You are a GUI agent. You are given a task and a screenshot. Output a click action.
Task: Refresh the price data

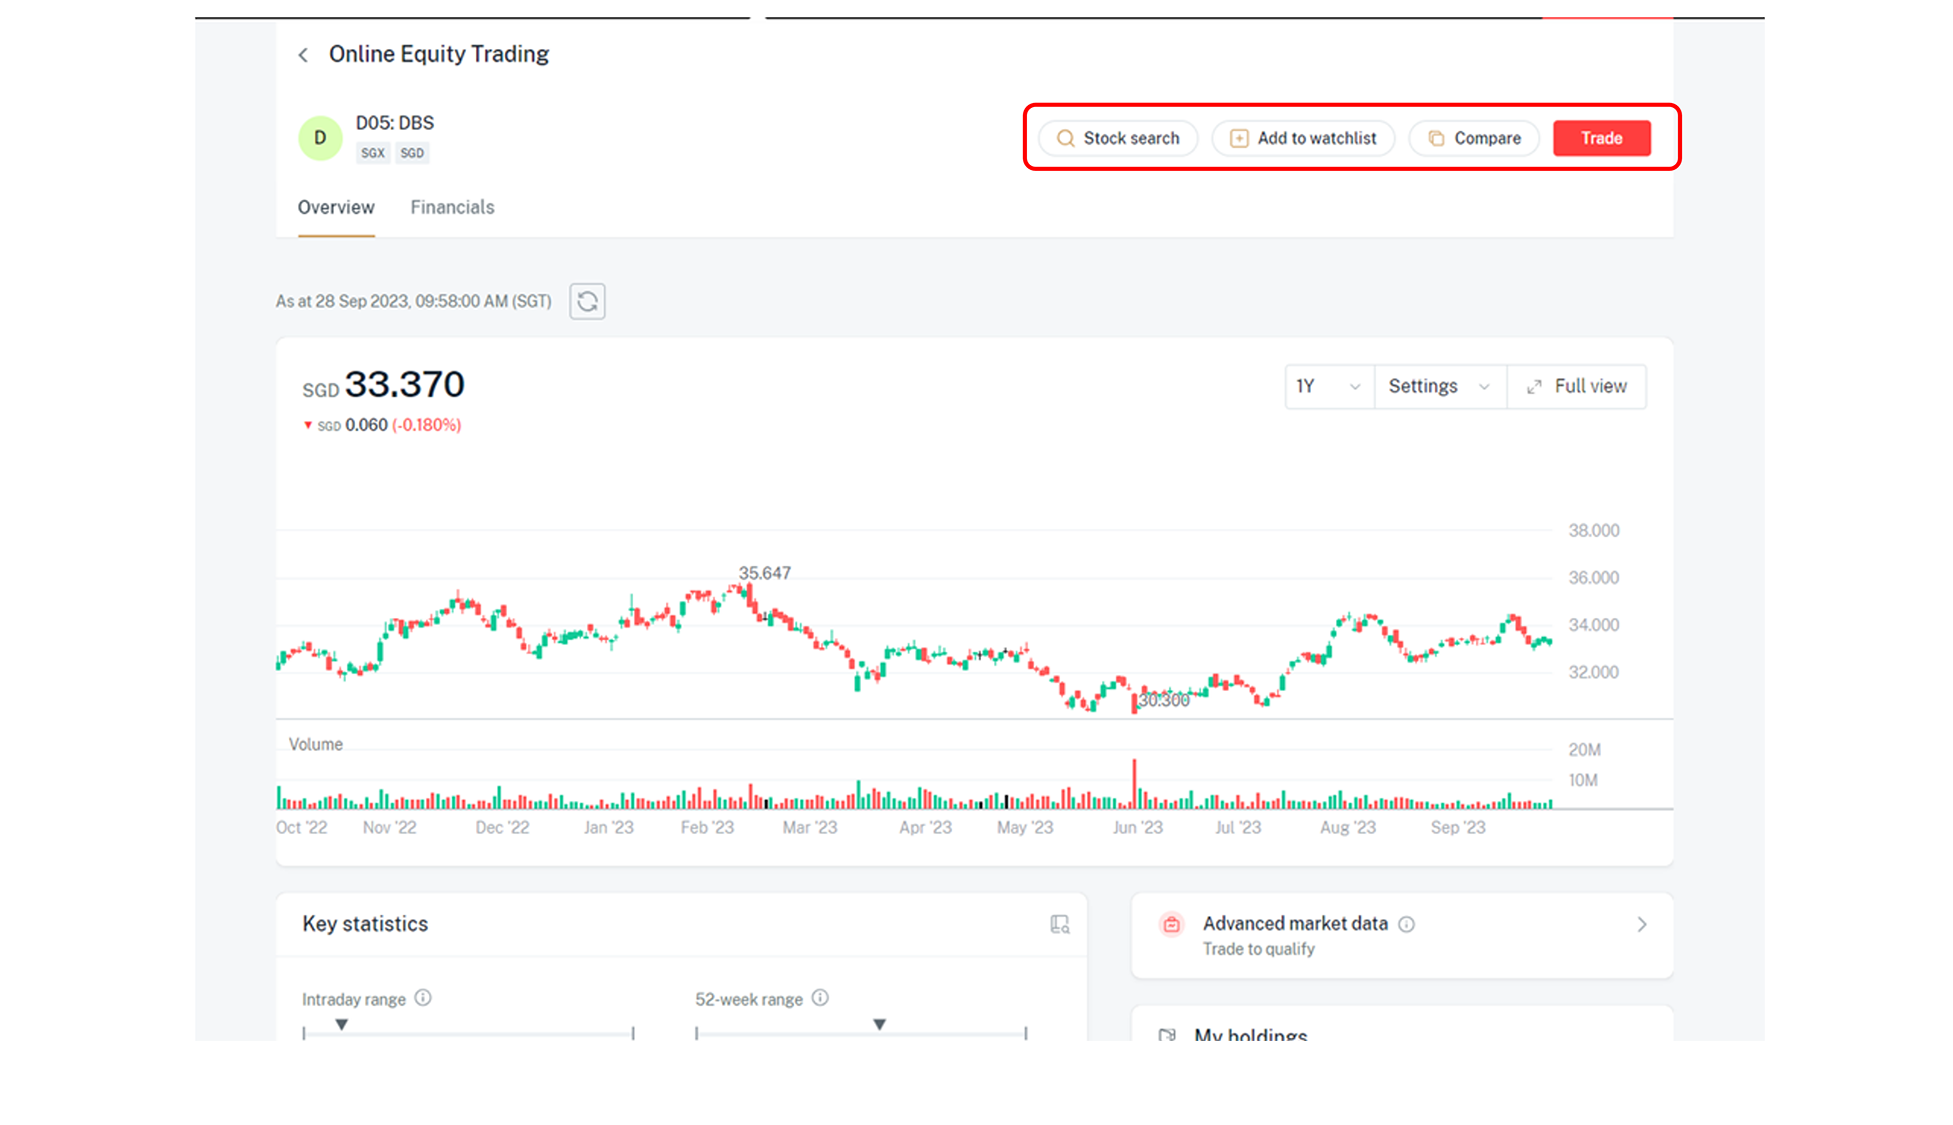588,301
